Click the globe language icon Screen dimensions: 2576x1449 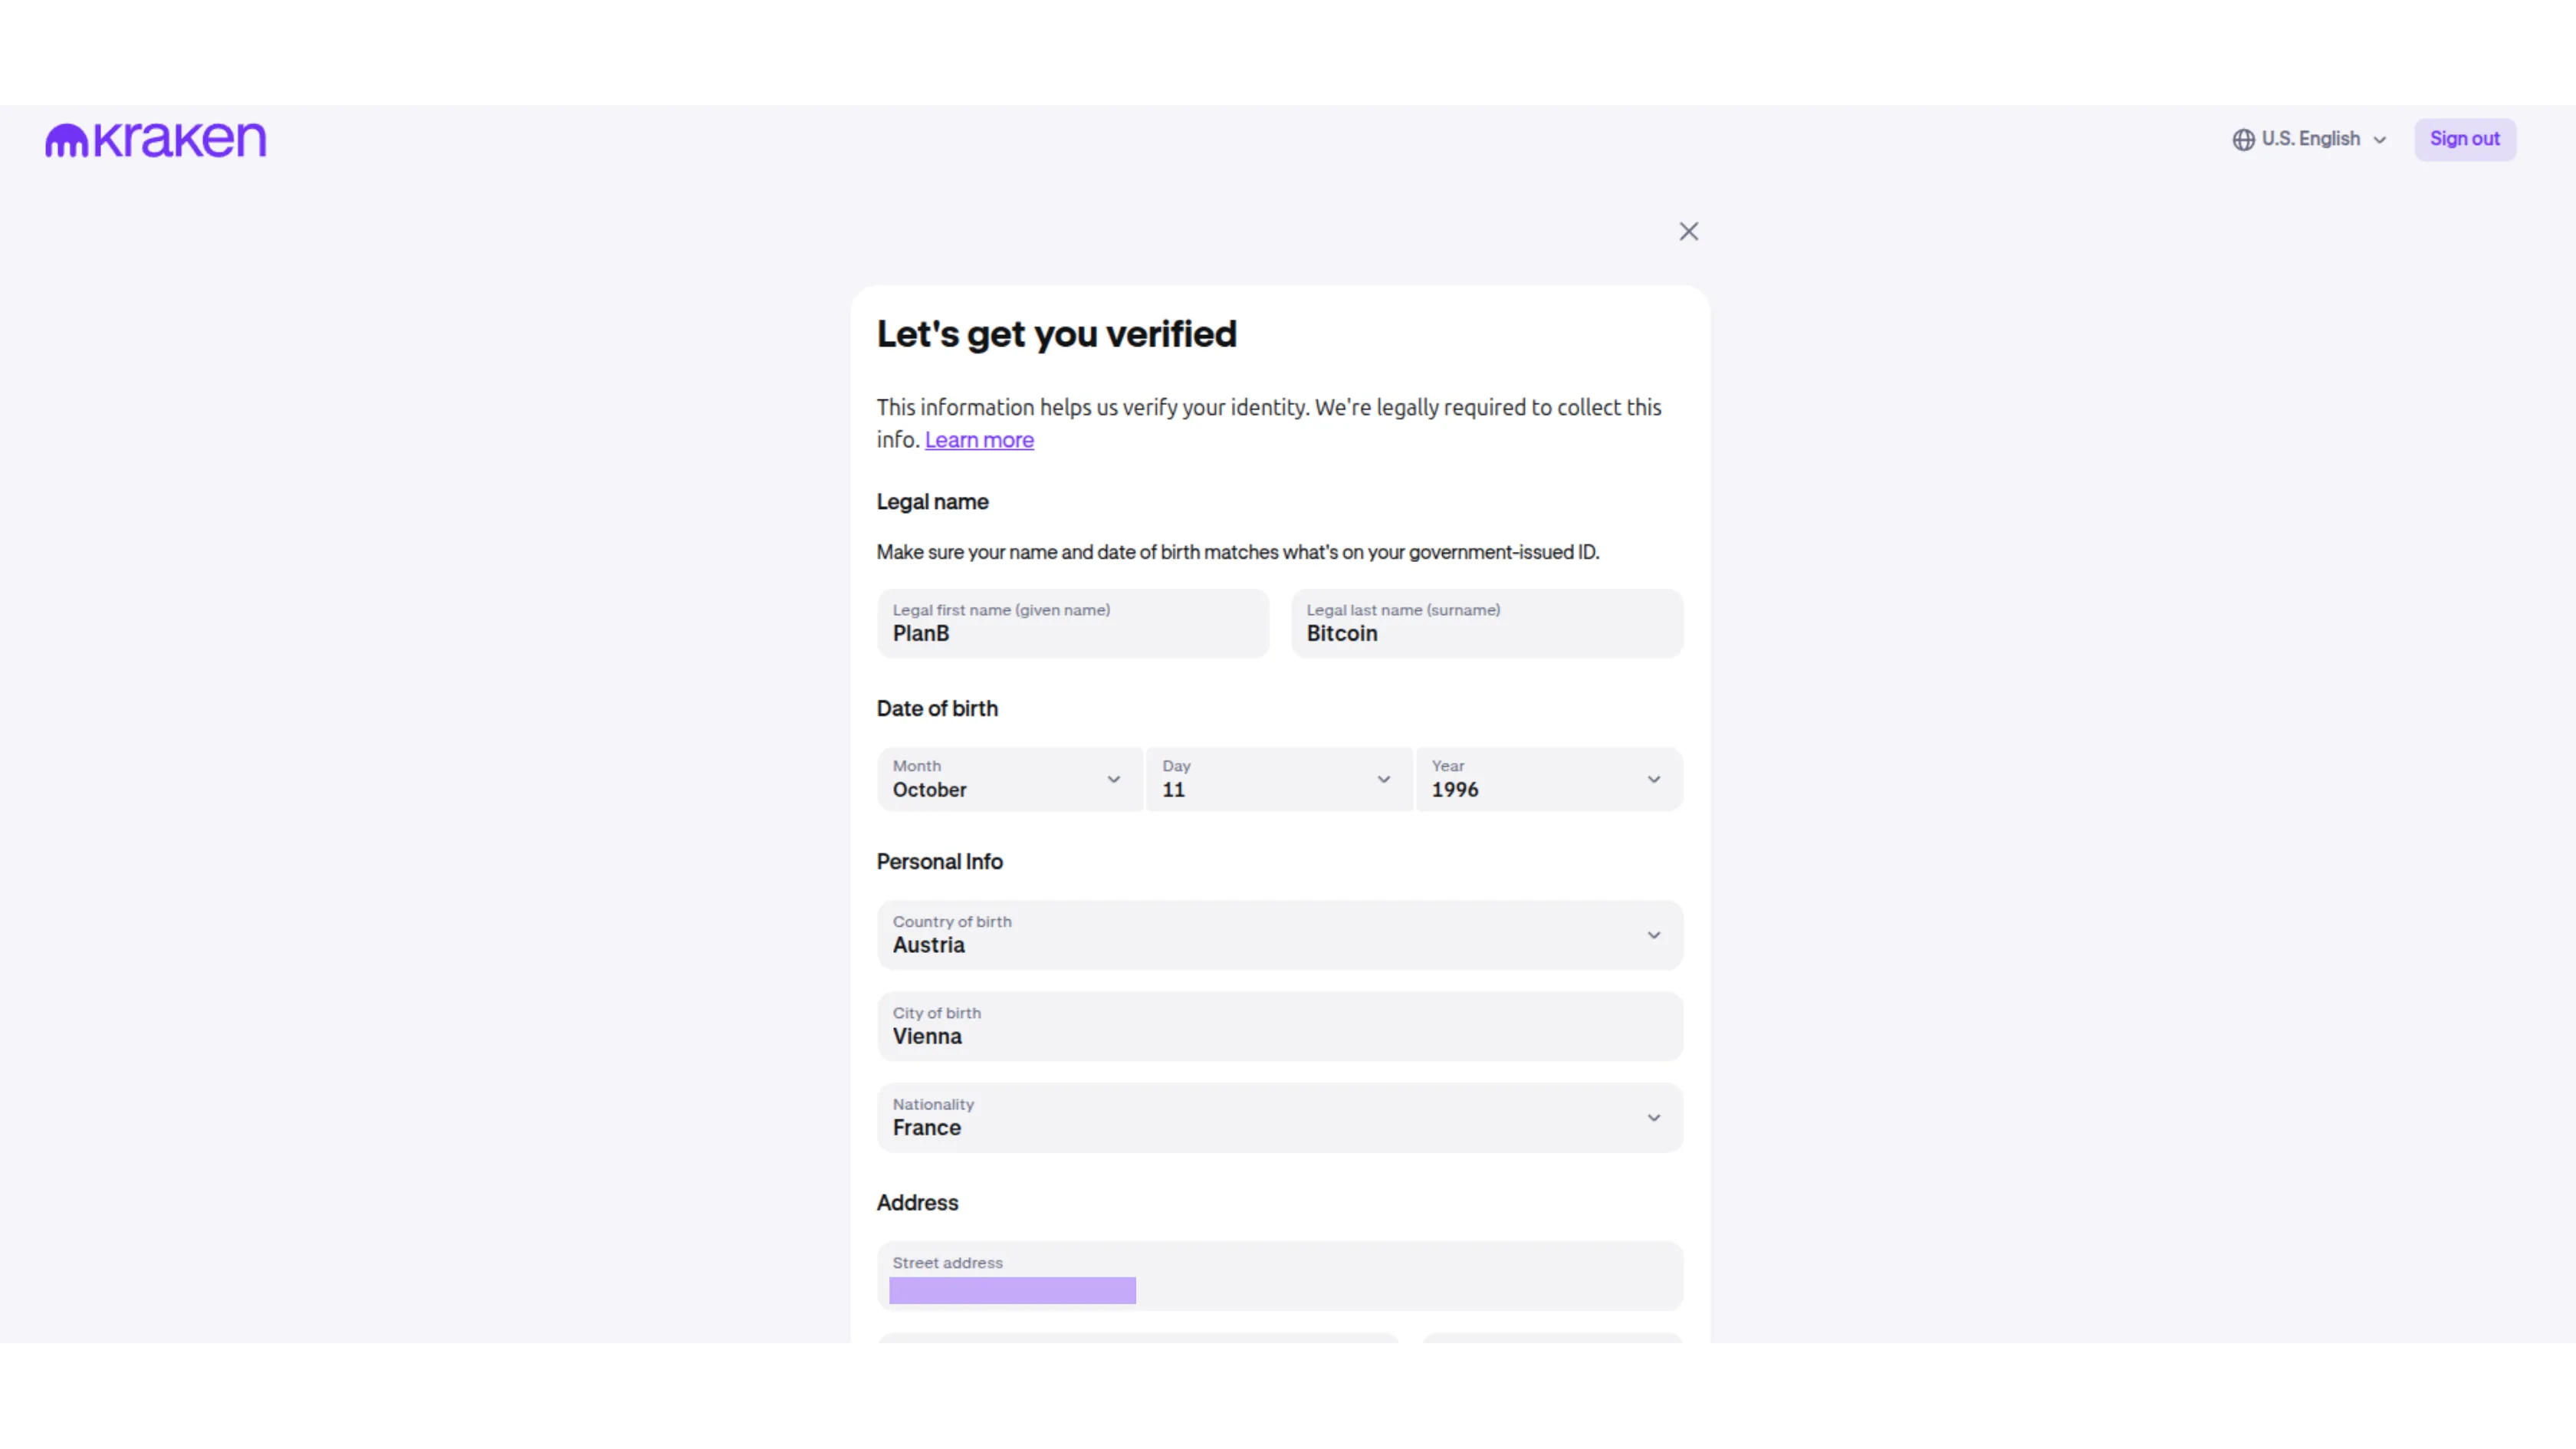coord(2243,140)
